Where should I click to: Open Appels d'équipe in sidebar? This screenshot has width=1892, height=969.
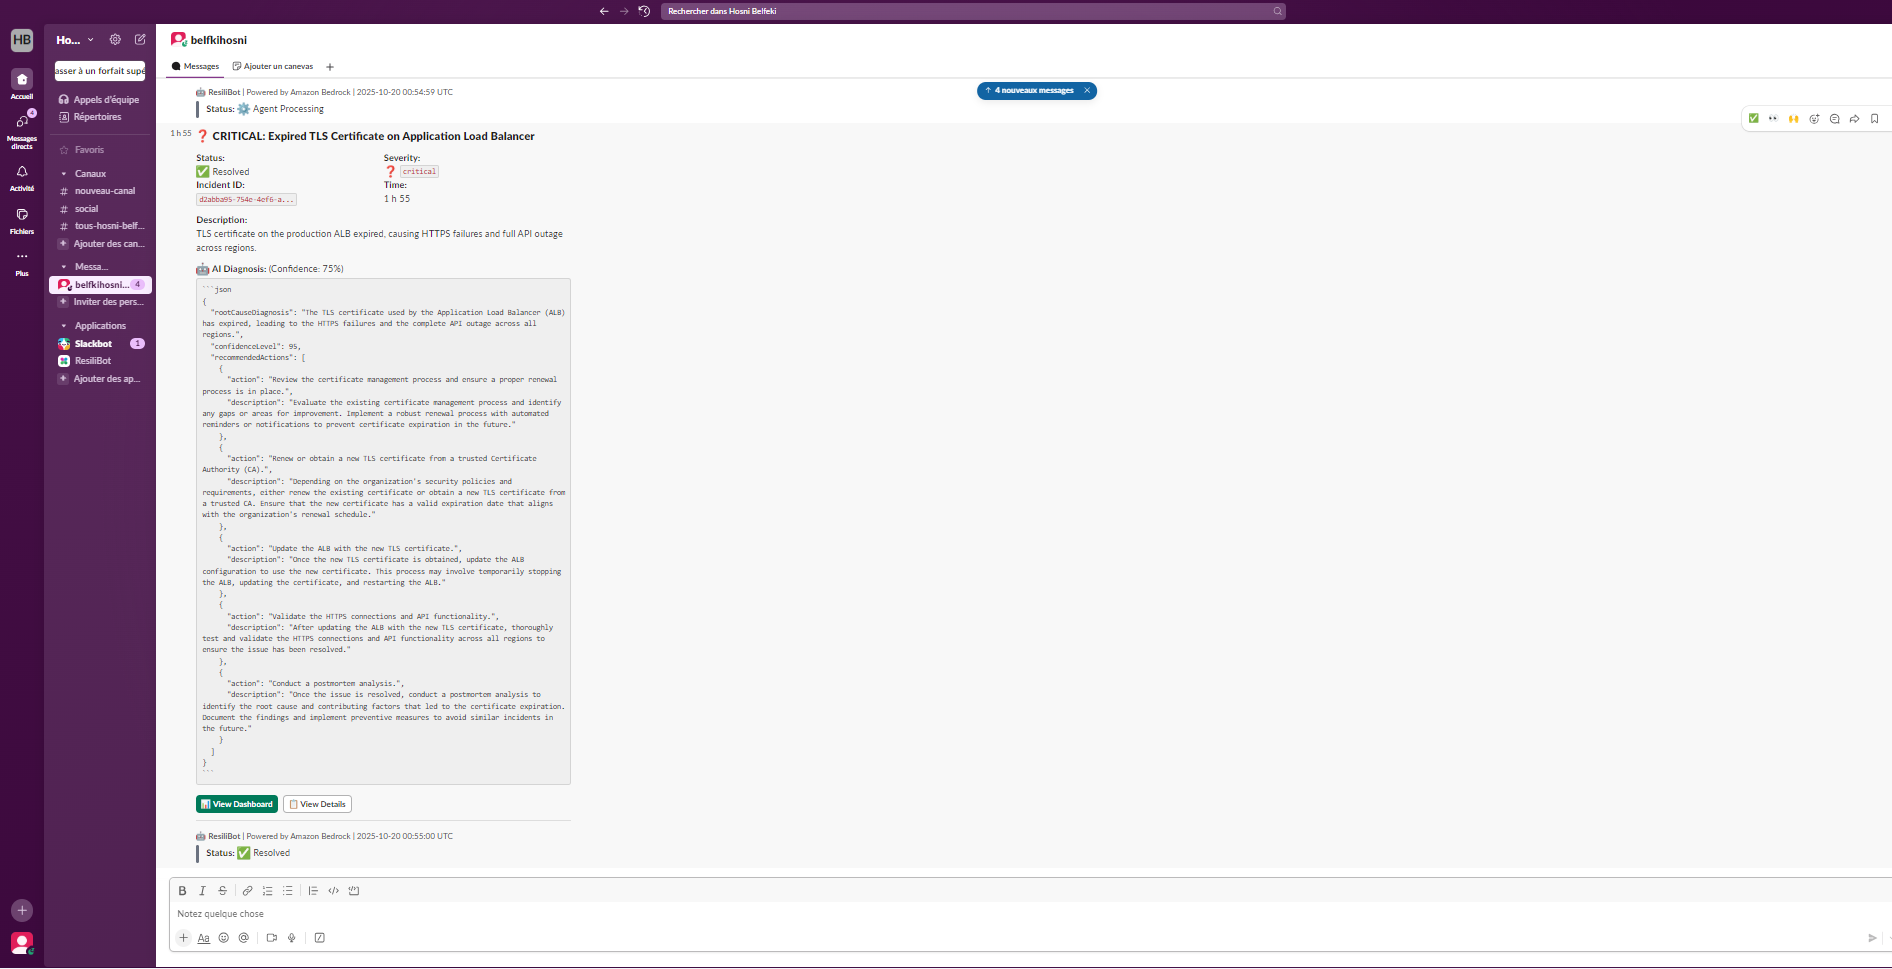pos(100,100)
